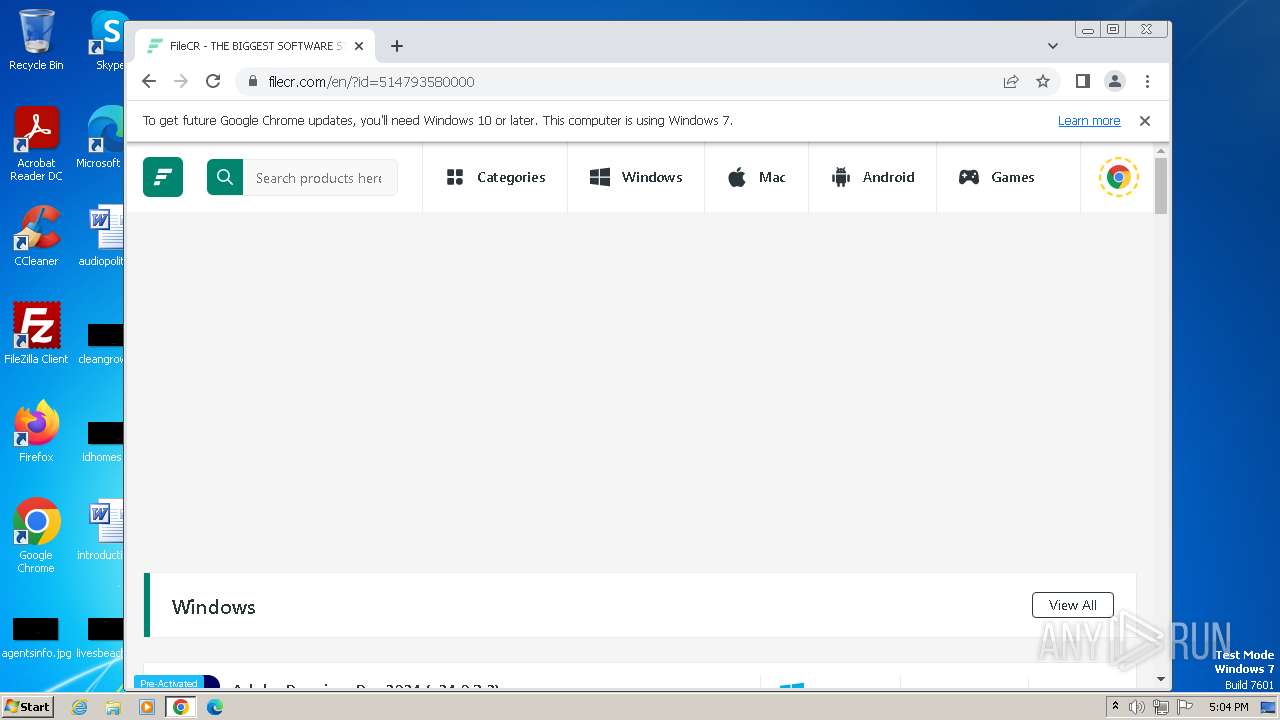The image size is (1280, 720).
Task: Open the Categories menu
Action: 495,177
